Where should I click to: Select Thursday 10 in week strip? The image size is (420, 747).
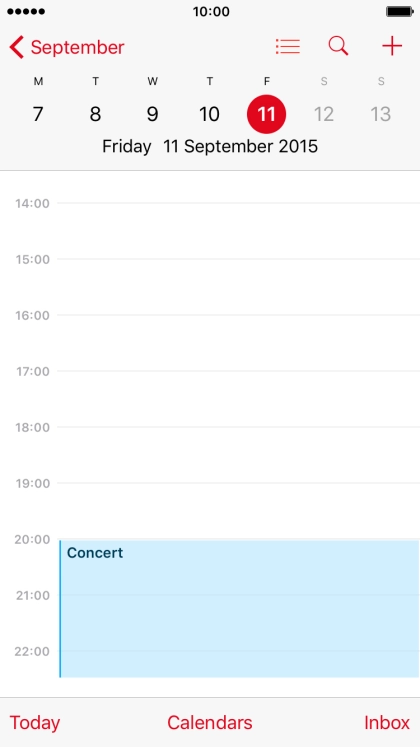[210, 114]
